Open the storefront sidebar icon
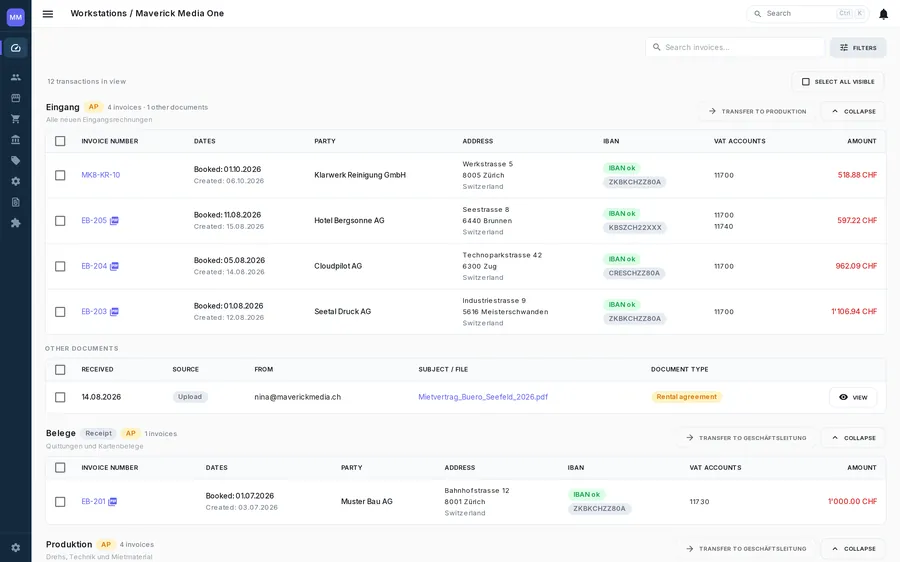900x562 pixels. (x=15, y=98)
